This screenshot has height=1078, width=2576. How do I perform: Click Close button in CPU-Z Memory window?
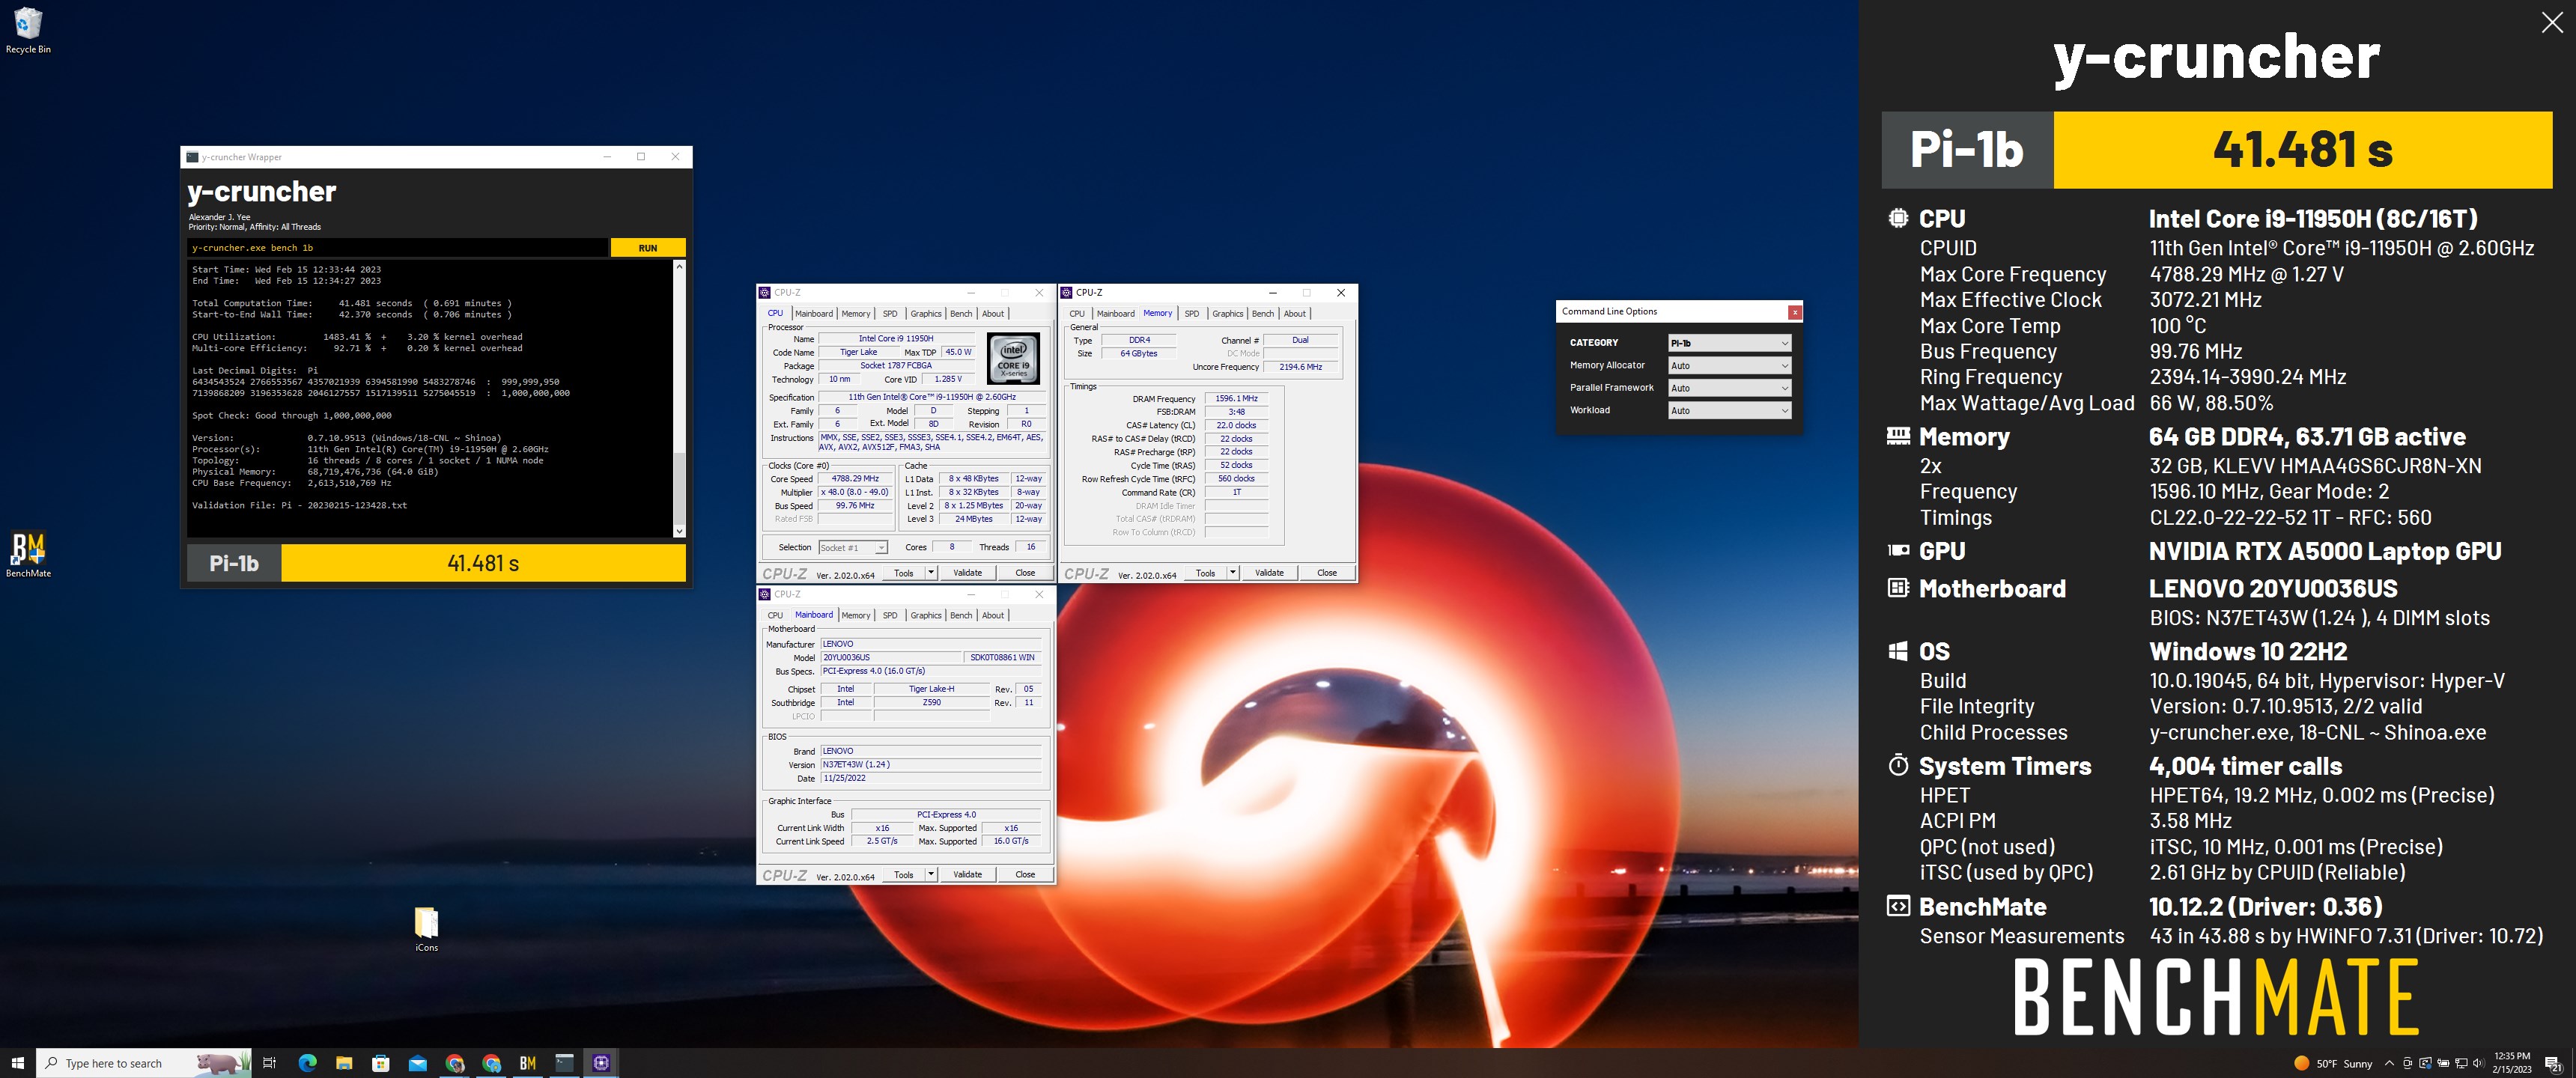click(x=1327, y=573)
